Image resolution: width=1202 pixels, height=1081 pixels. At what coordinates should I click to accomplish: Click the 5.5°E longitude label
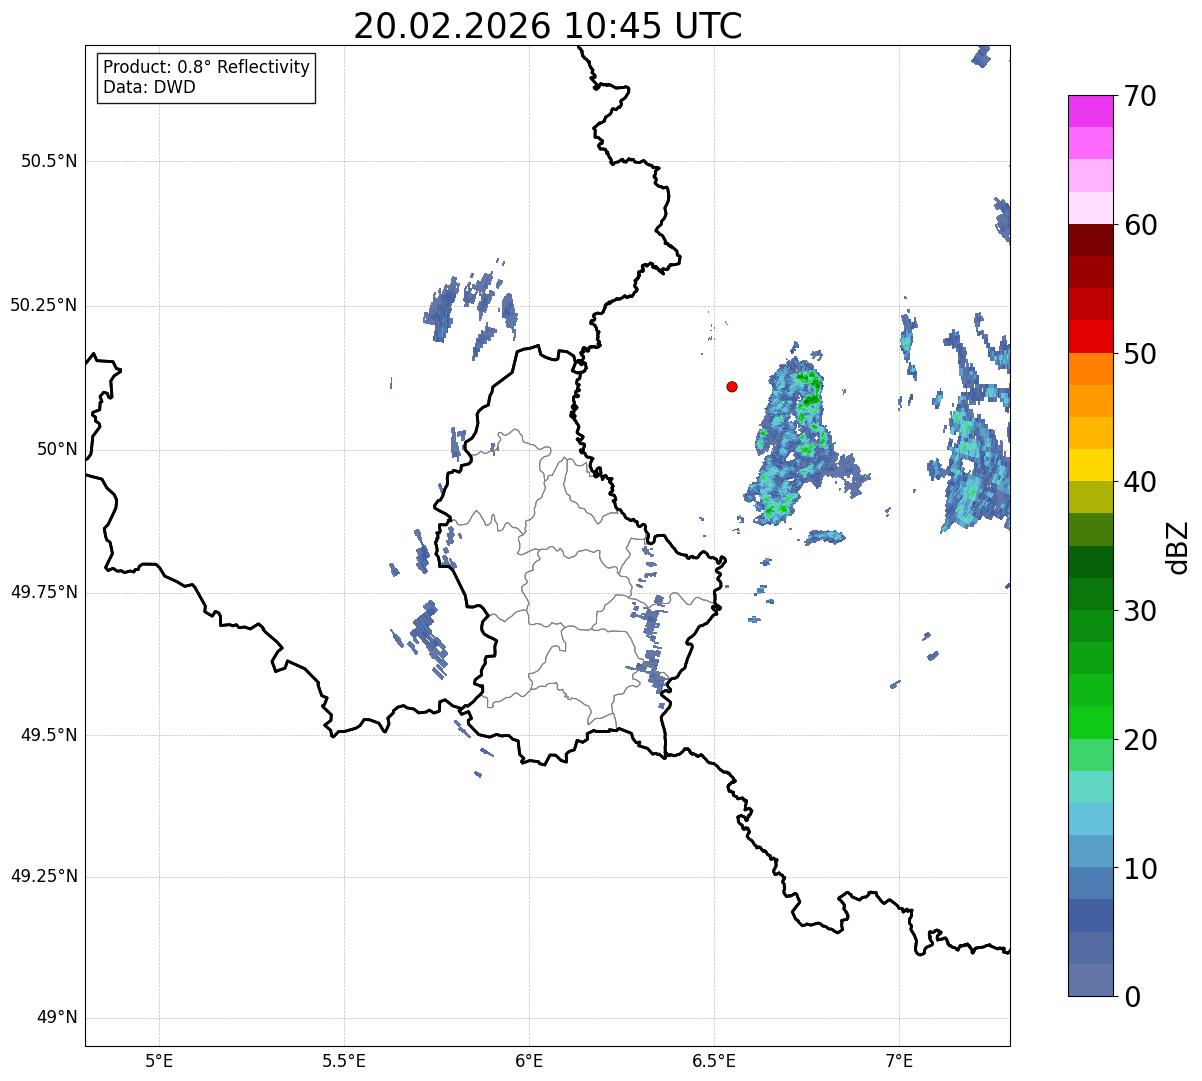(344, 1060)
